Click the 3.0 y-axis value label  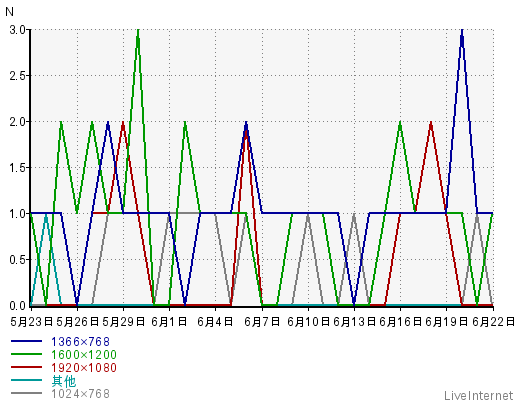click(18, 30)
